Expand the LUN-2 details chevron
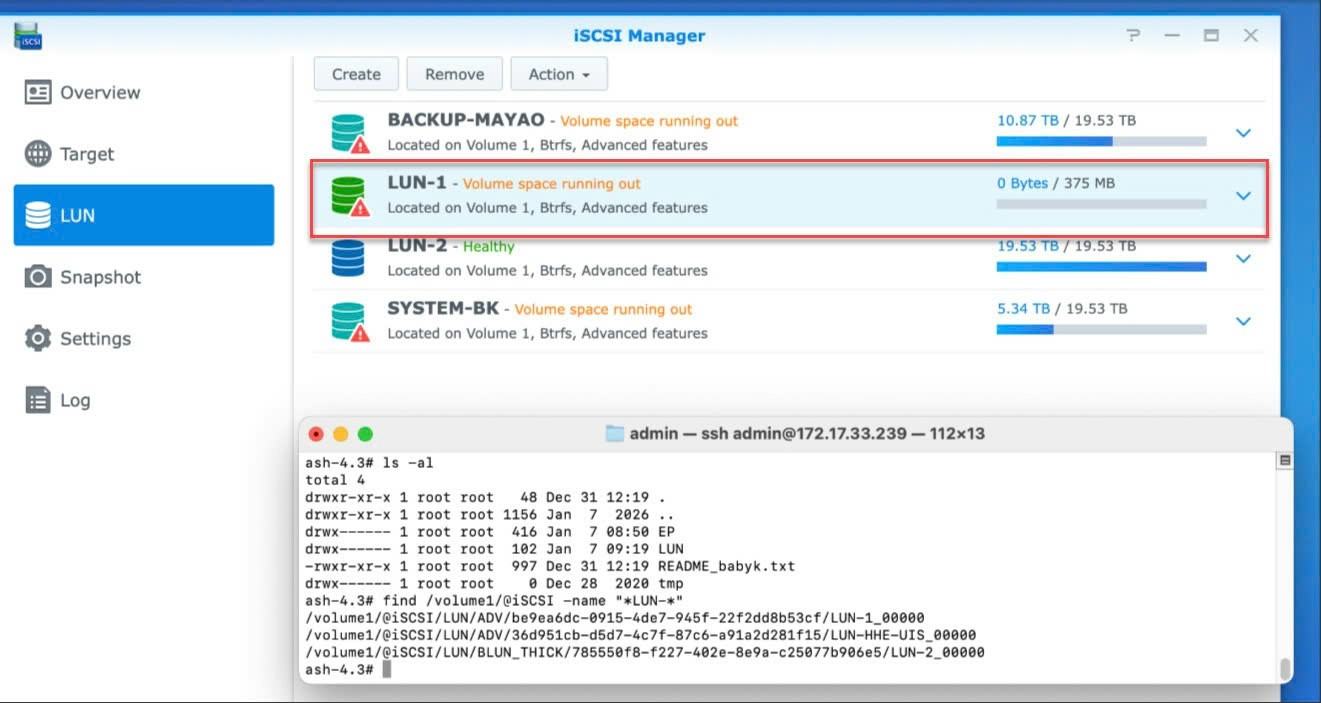Image resolution: width=1321 pixels, height=703 pixels. pyautogui.click(x=1243, y=259)
